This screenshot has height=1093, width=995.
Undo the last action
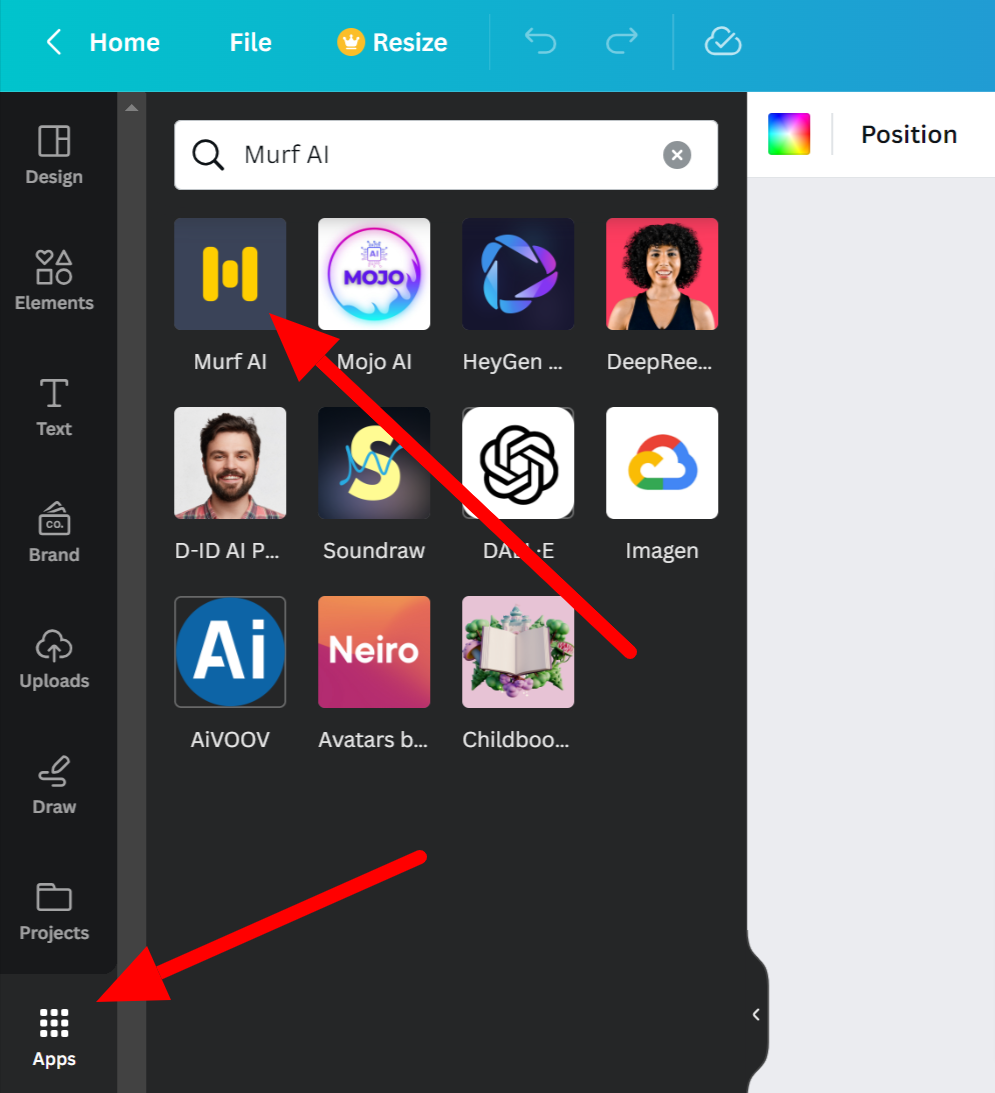[540, 42]
